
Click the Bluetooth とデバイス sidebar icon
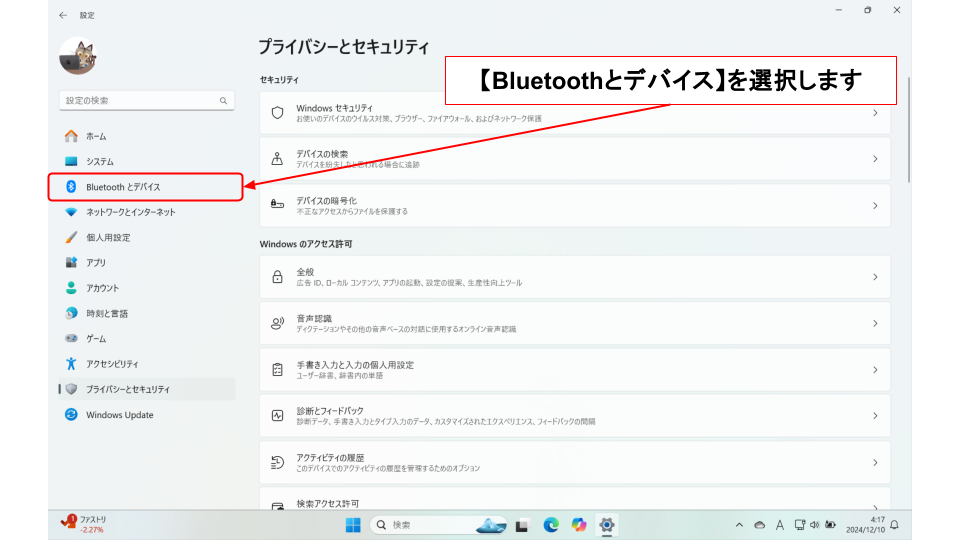pyautogui.click(x=71, y=187)
